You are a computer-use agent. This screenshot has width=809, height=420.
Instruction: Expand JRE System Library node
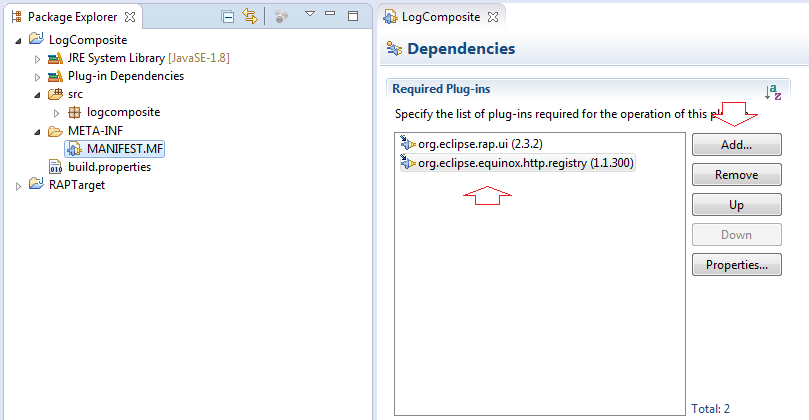37,59
